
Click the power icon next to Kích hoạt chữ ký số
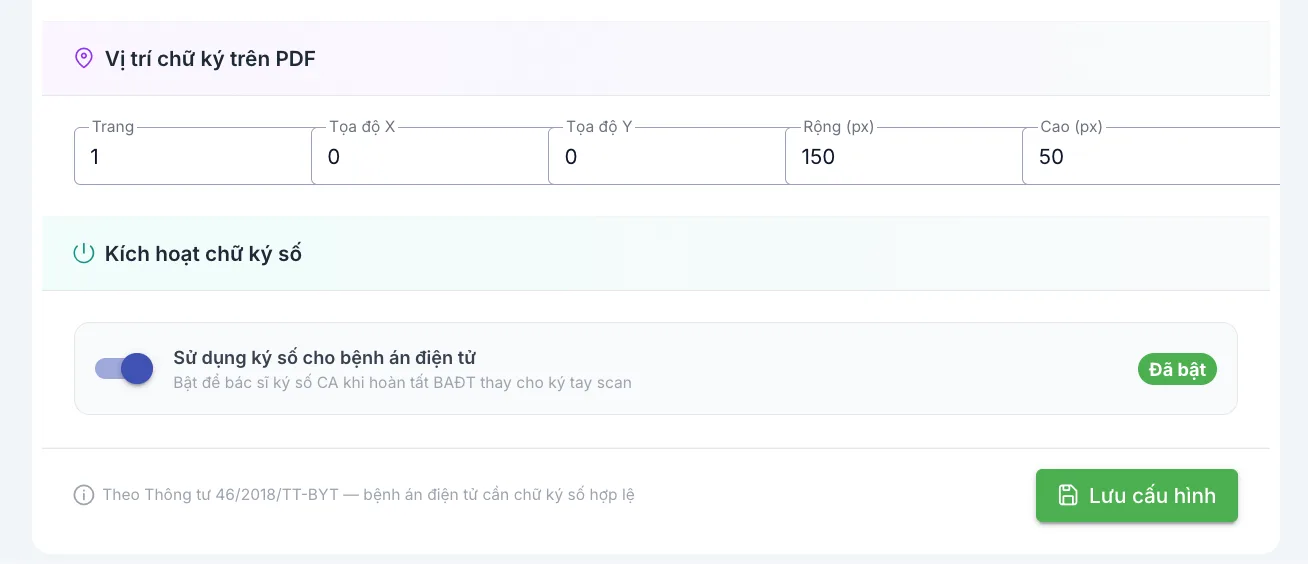[84, 253]
